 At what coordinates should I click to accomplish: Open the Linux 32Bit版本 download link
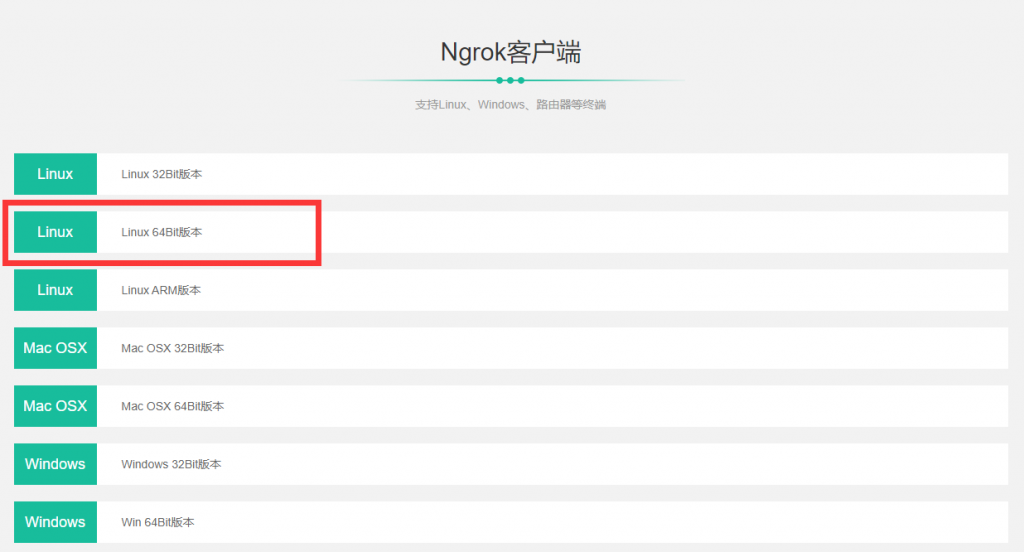tap(161, 174)
